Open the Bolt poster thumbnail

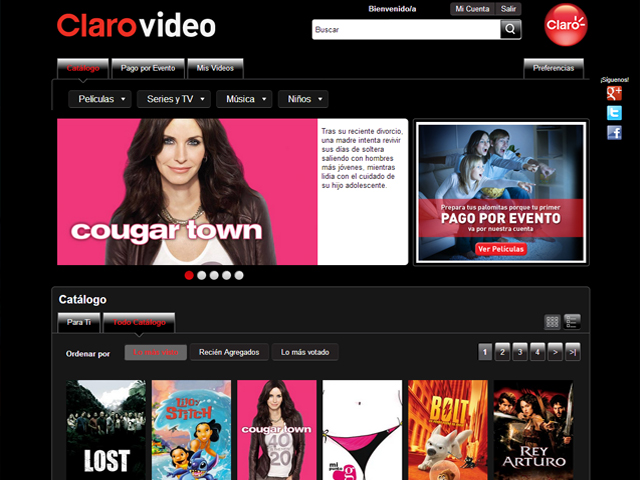pos(448,430)
